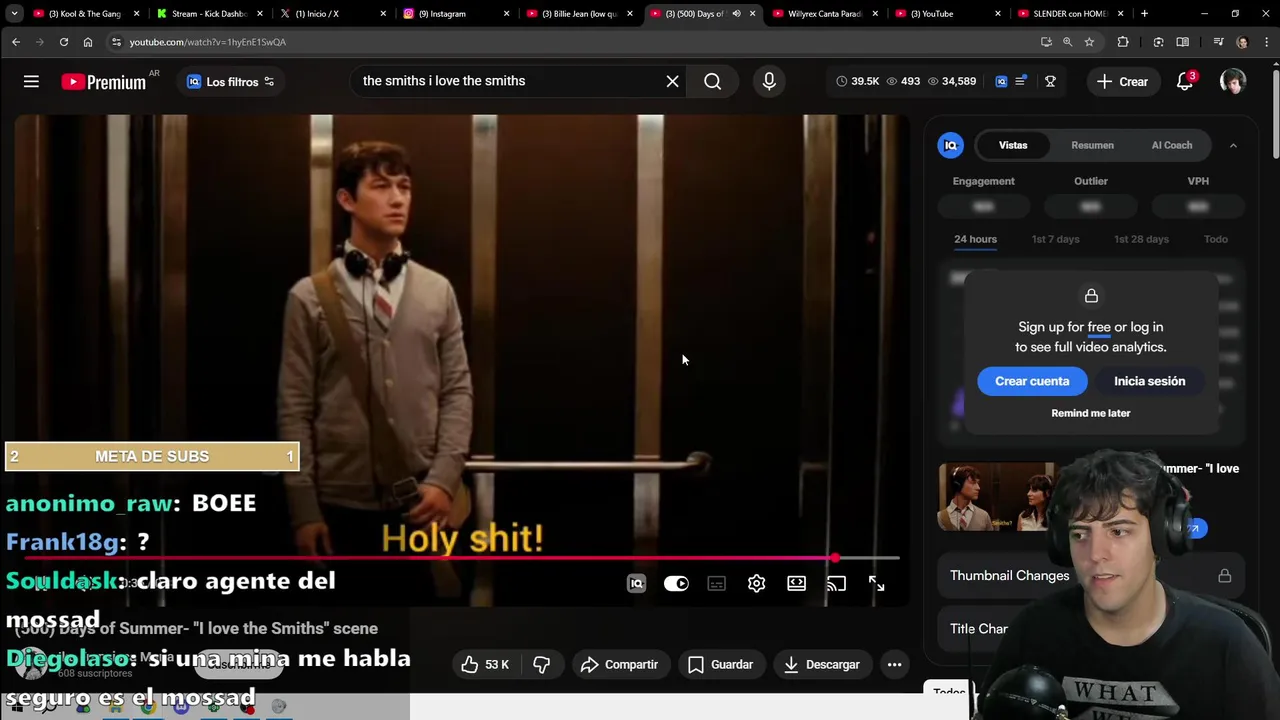This screenshot has height=720, width=1280.
Task: Click the Crear button
Action: pyautogui.click(x=1122, y=82)
